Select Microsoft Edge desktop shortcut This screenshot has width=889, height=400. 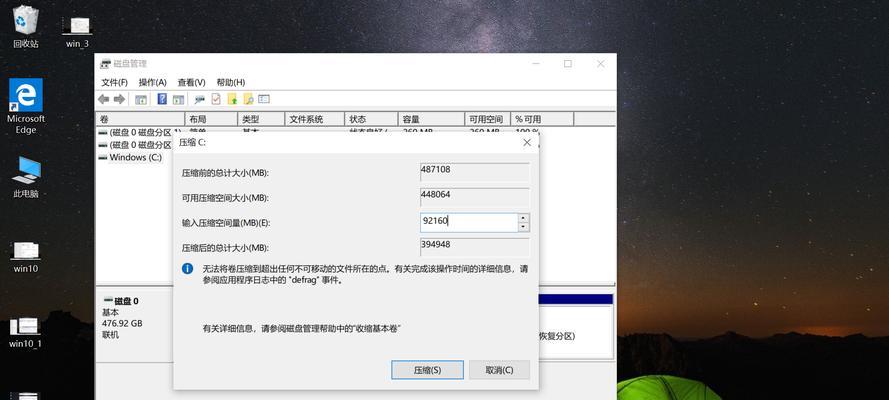point(26,107)
